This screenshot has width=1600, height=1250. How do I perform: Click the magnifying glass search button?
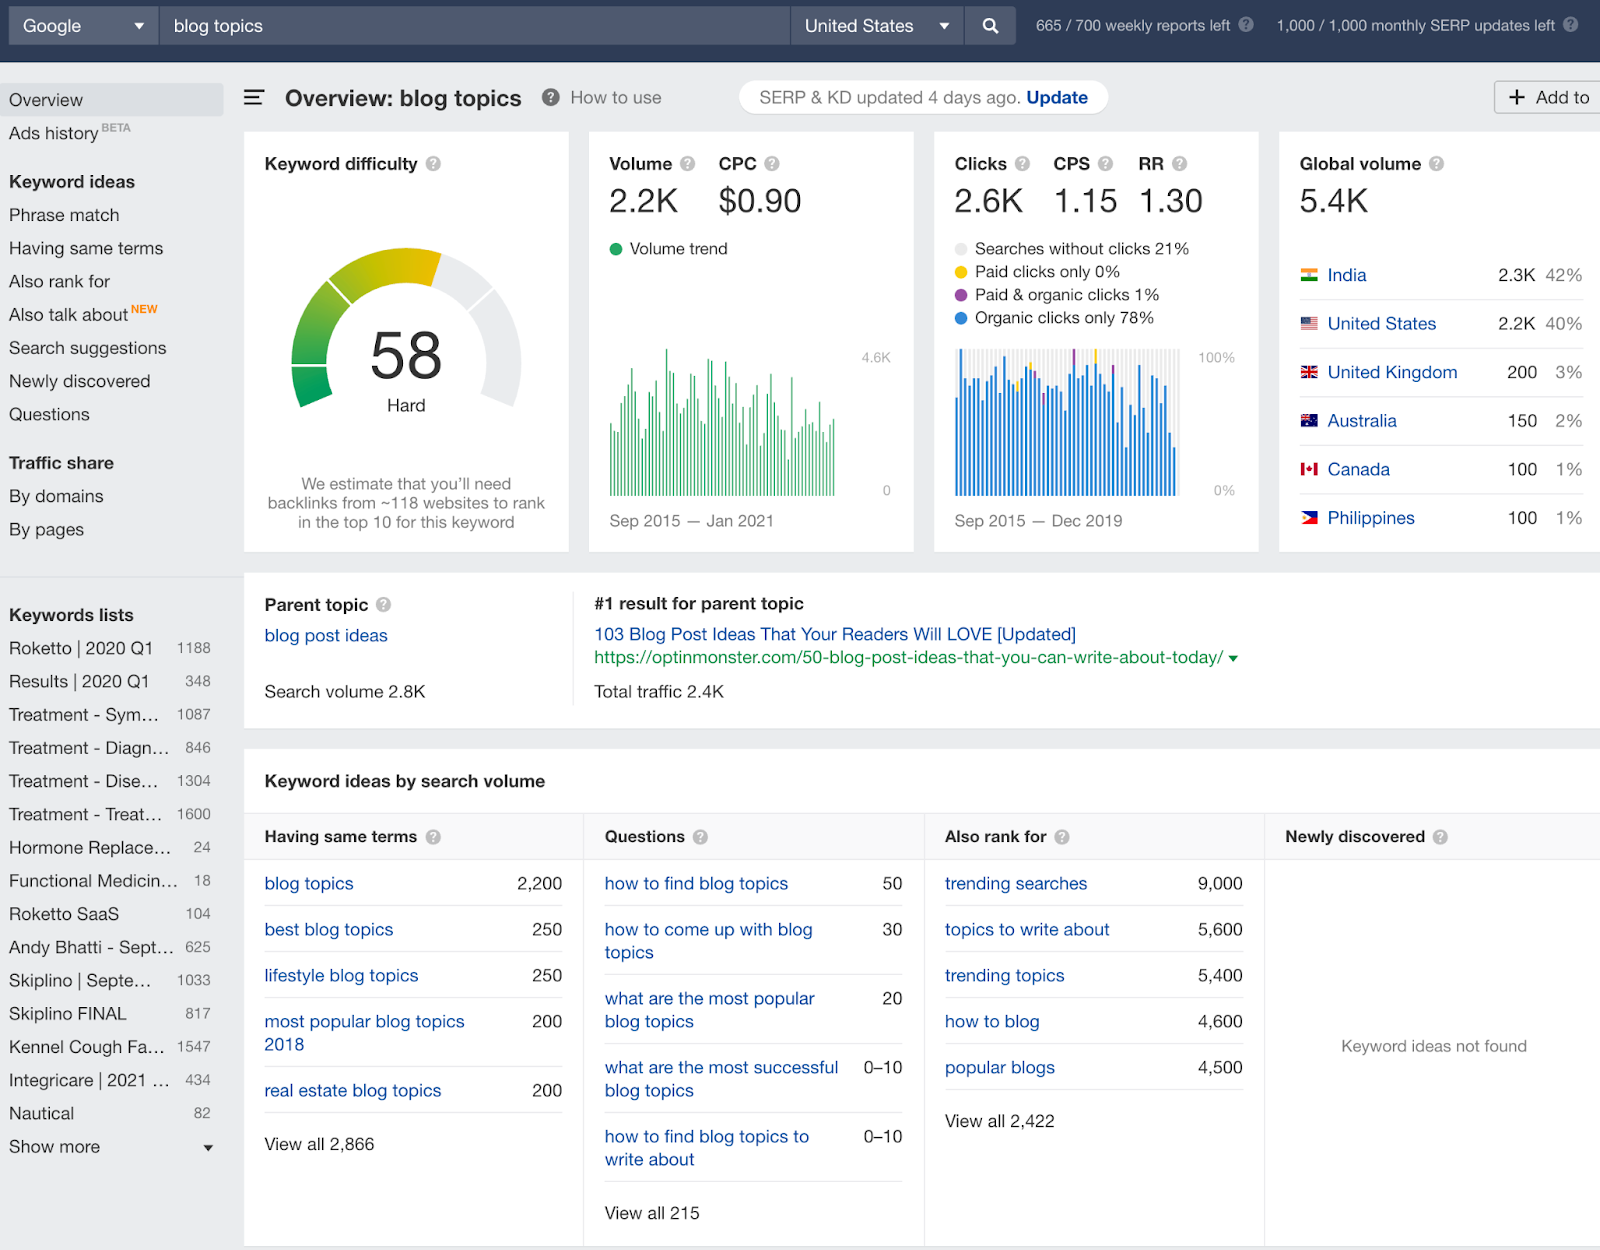990,26
